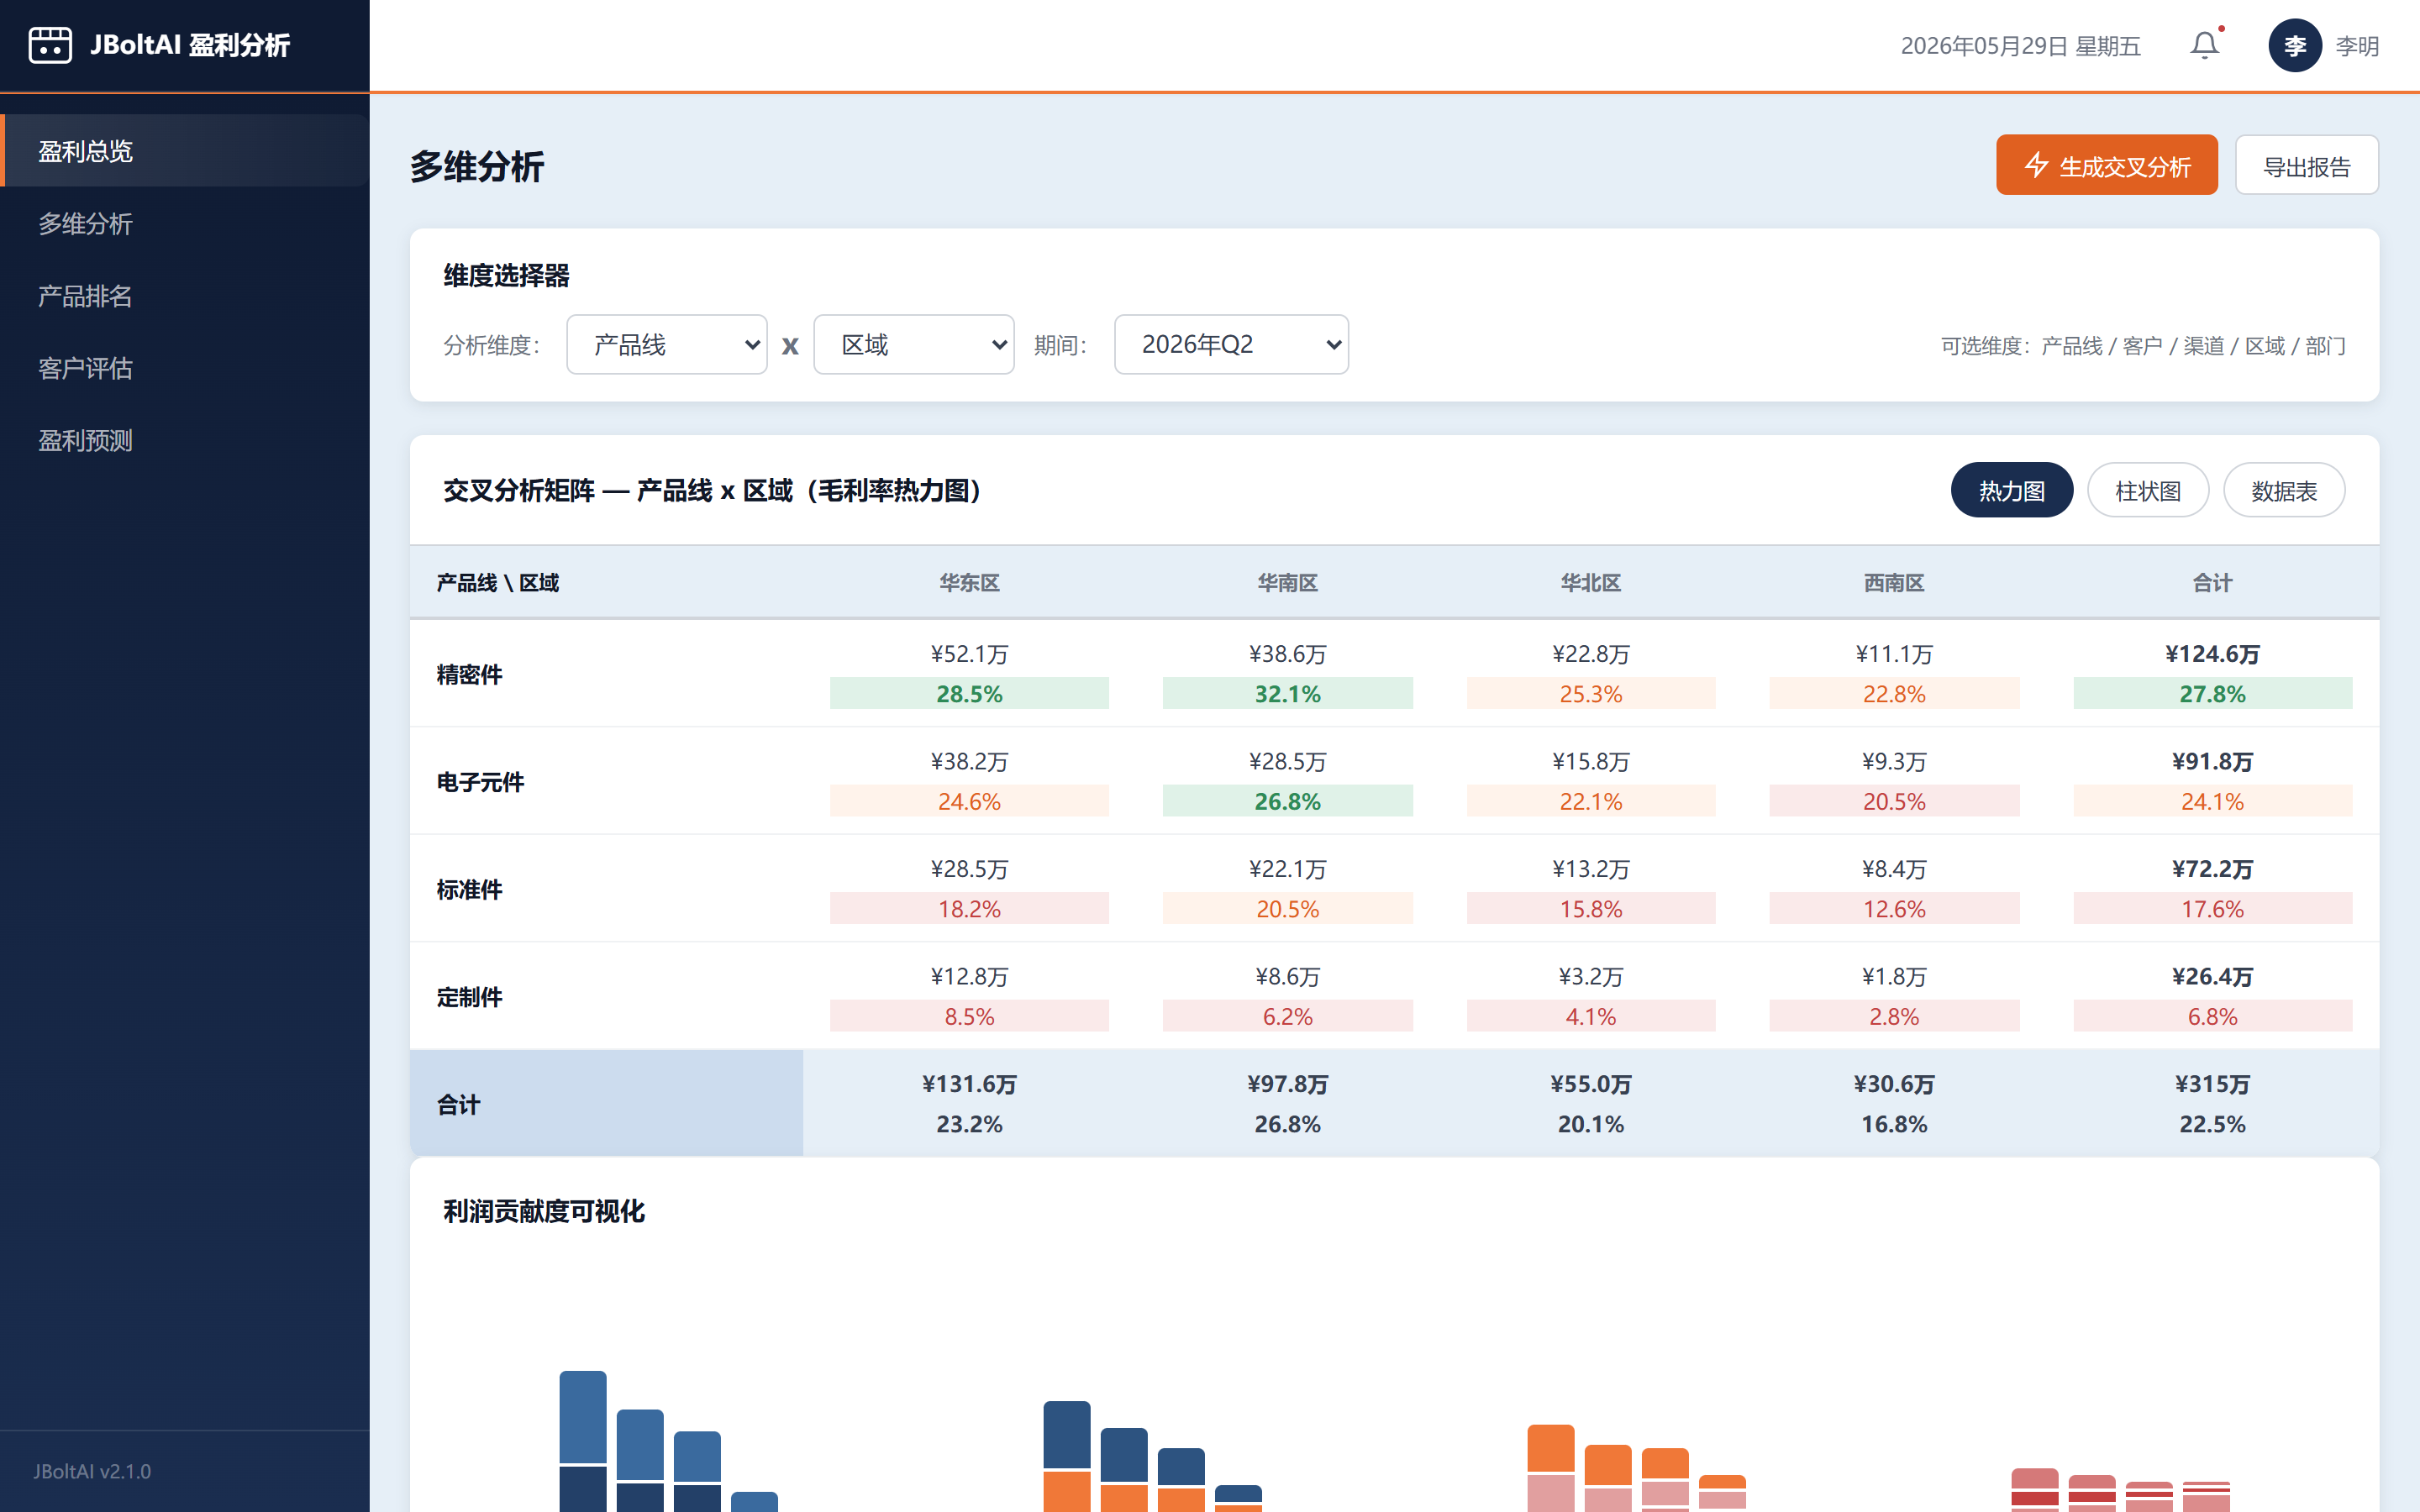
Task: Click the ¥315万 grand total
Action: (2212, 1084)
